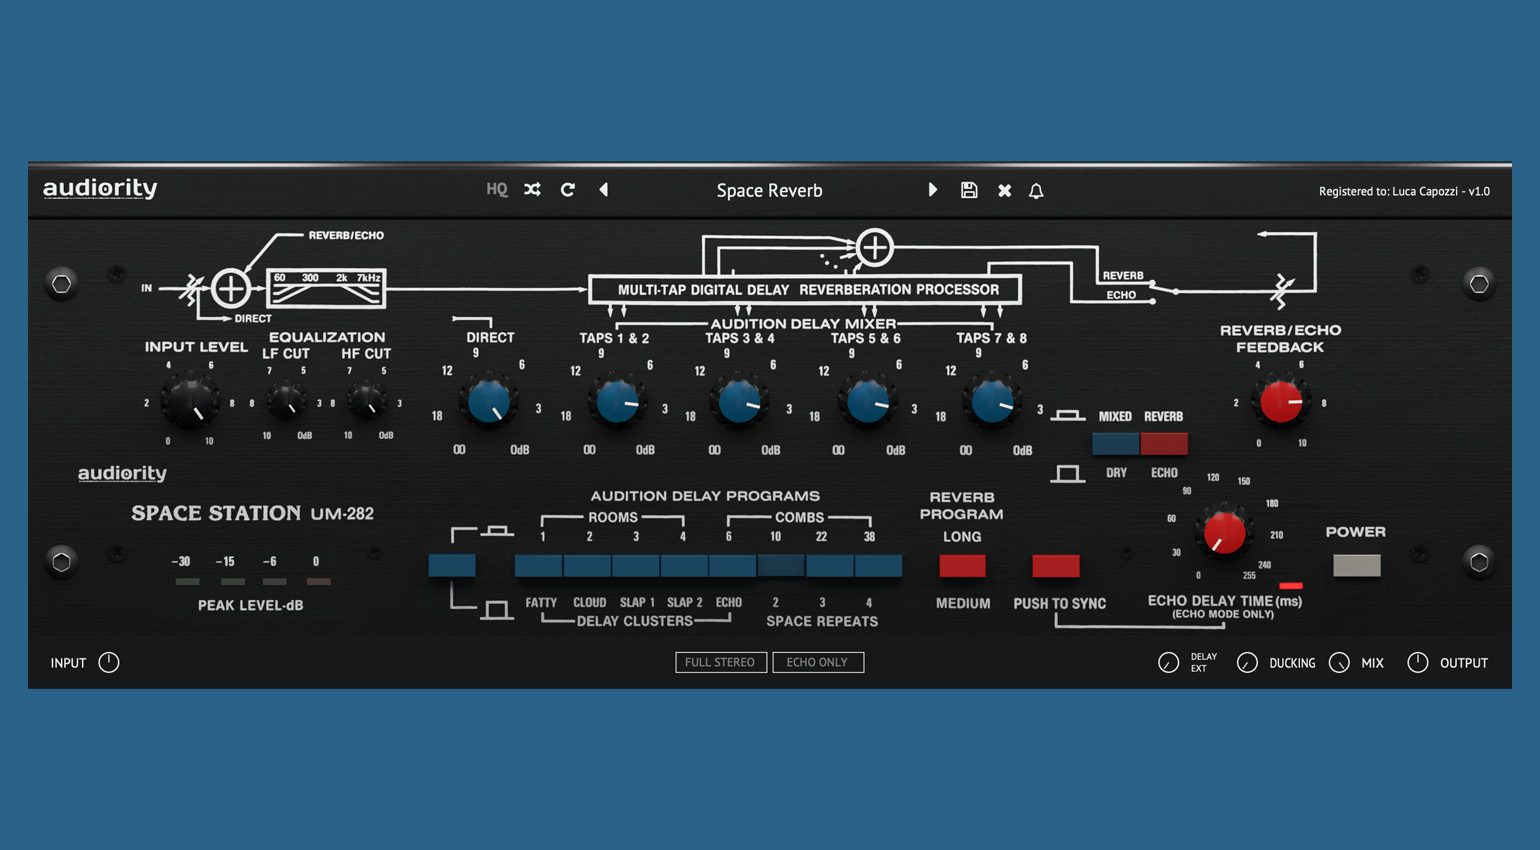Delete the preset using the X icon
Viewport: 1540px width, 850px height.
click(x=1004, y=190)
